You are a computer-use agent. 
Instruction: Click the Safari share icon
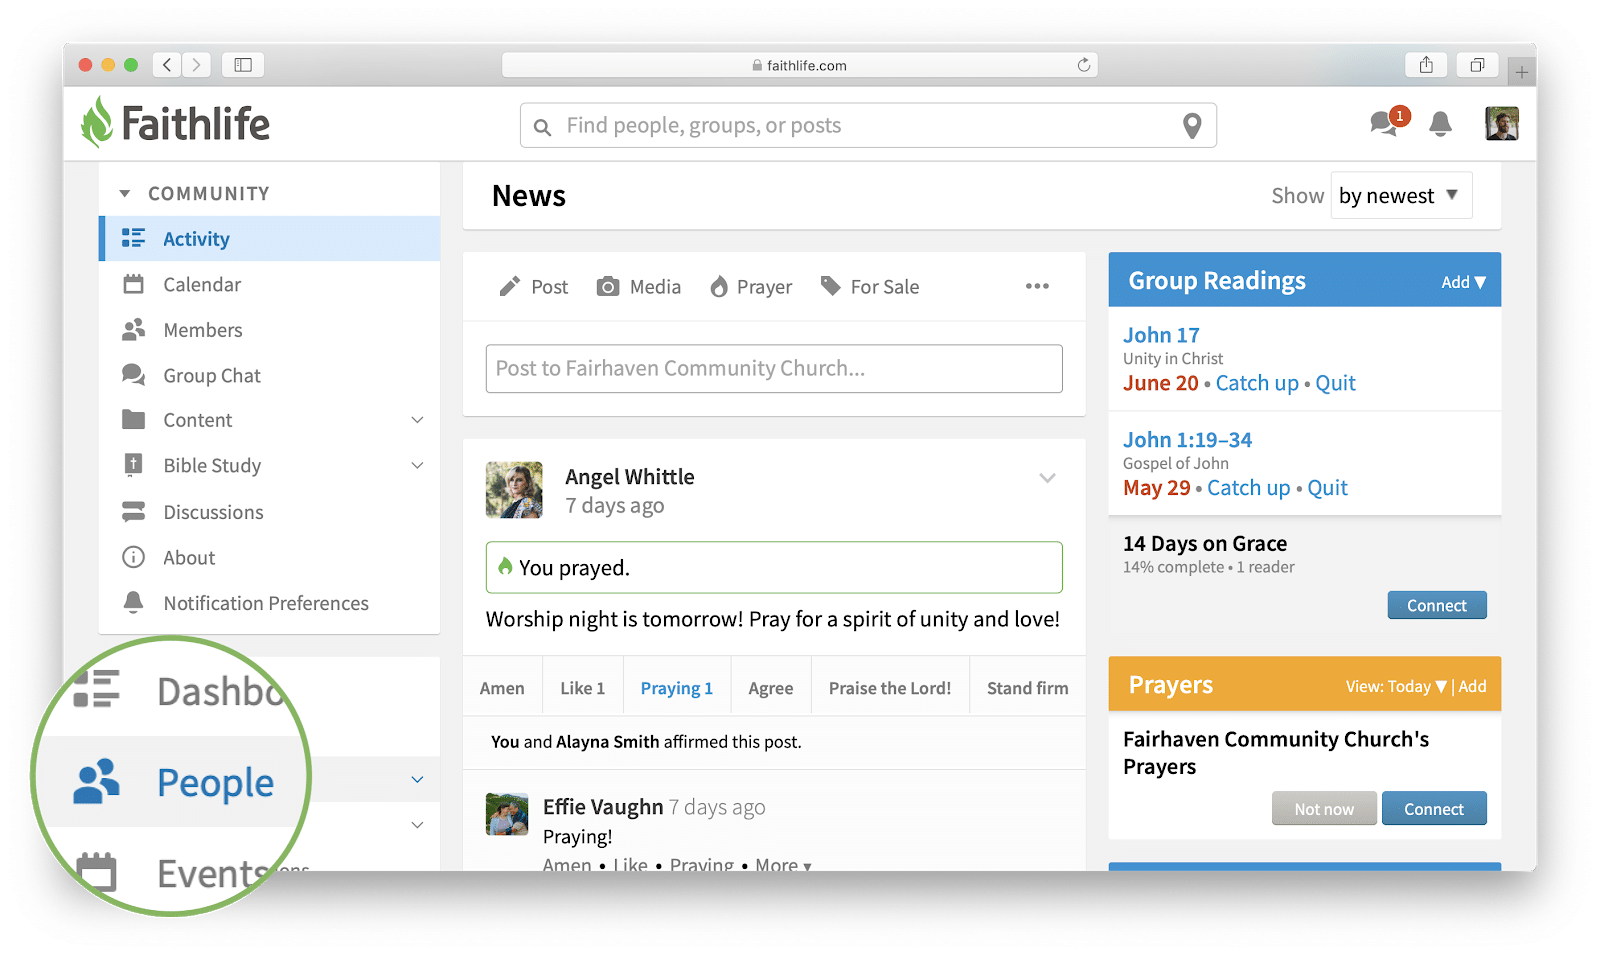1426,65
